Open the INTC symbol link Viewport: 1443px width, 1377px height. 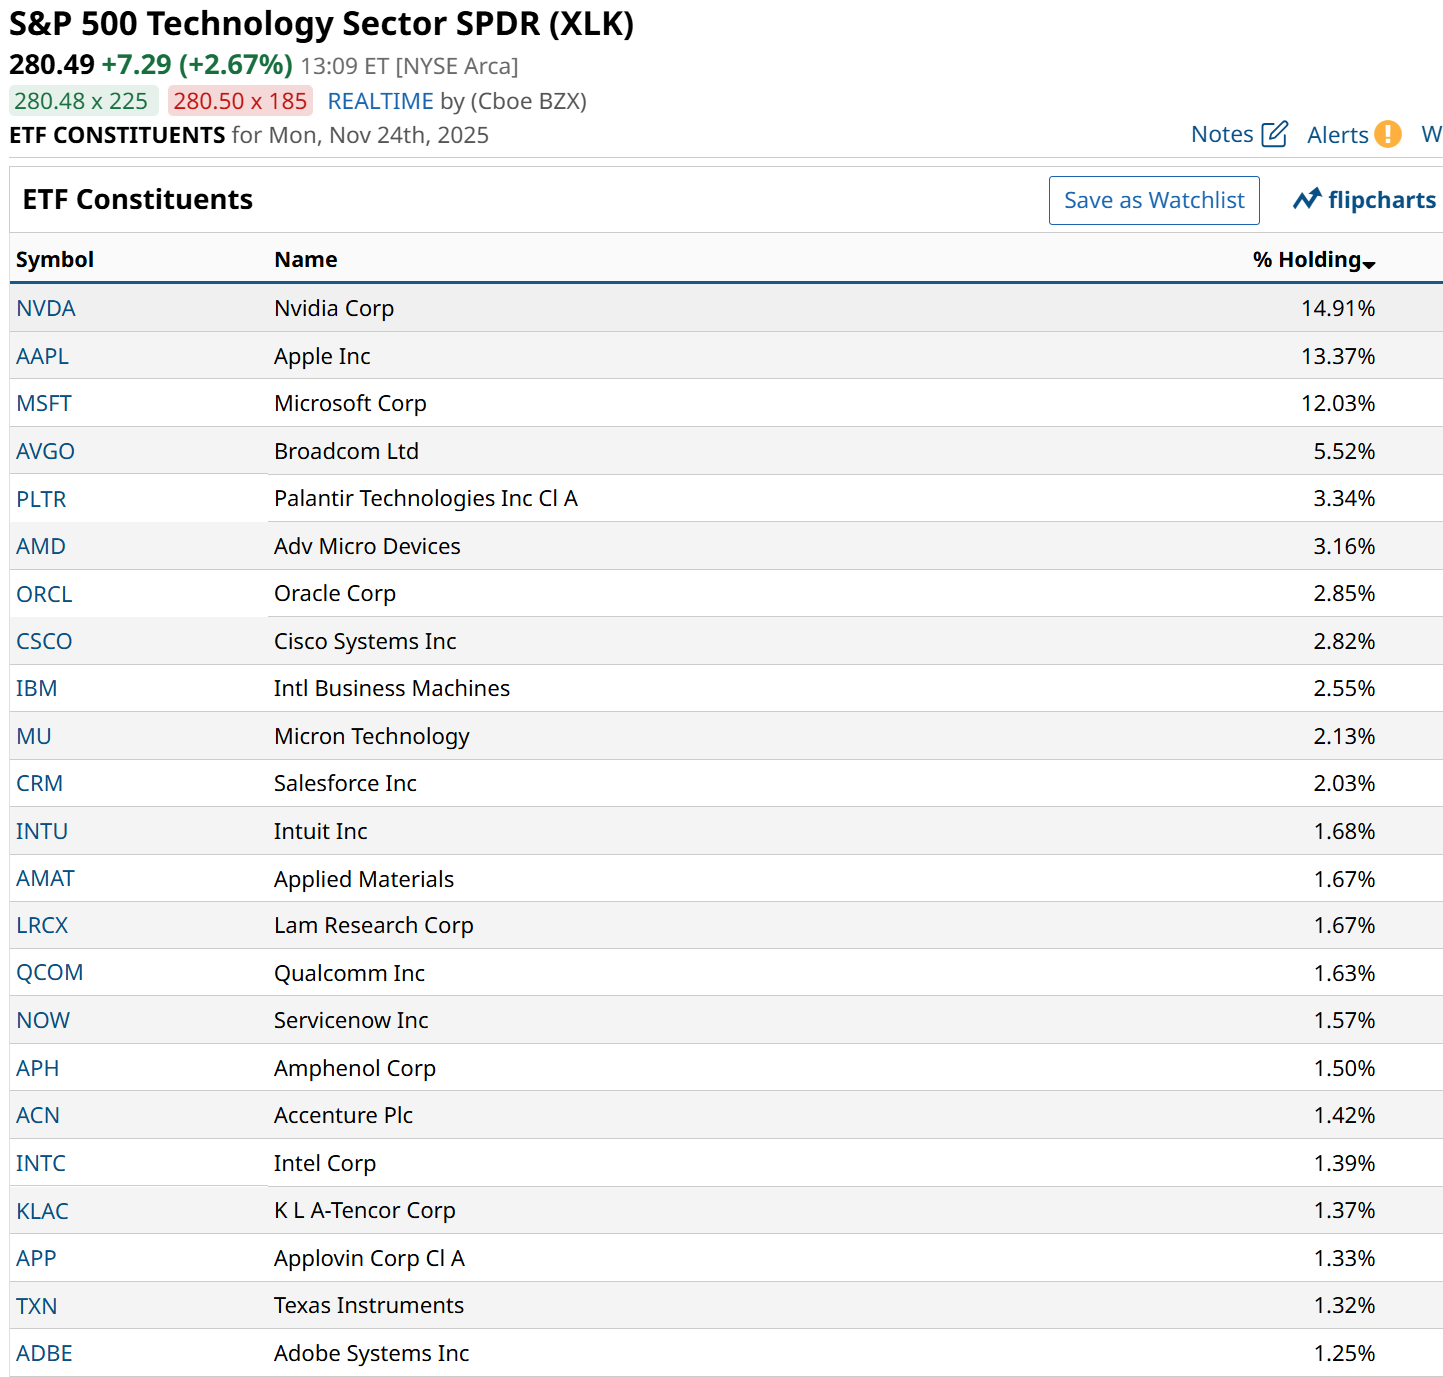pyautogui.click(x=41, y=1163)
